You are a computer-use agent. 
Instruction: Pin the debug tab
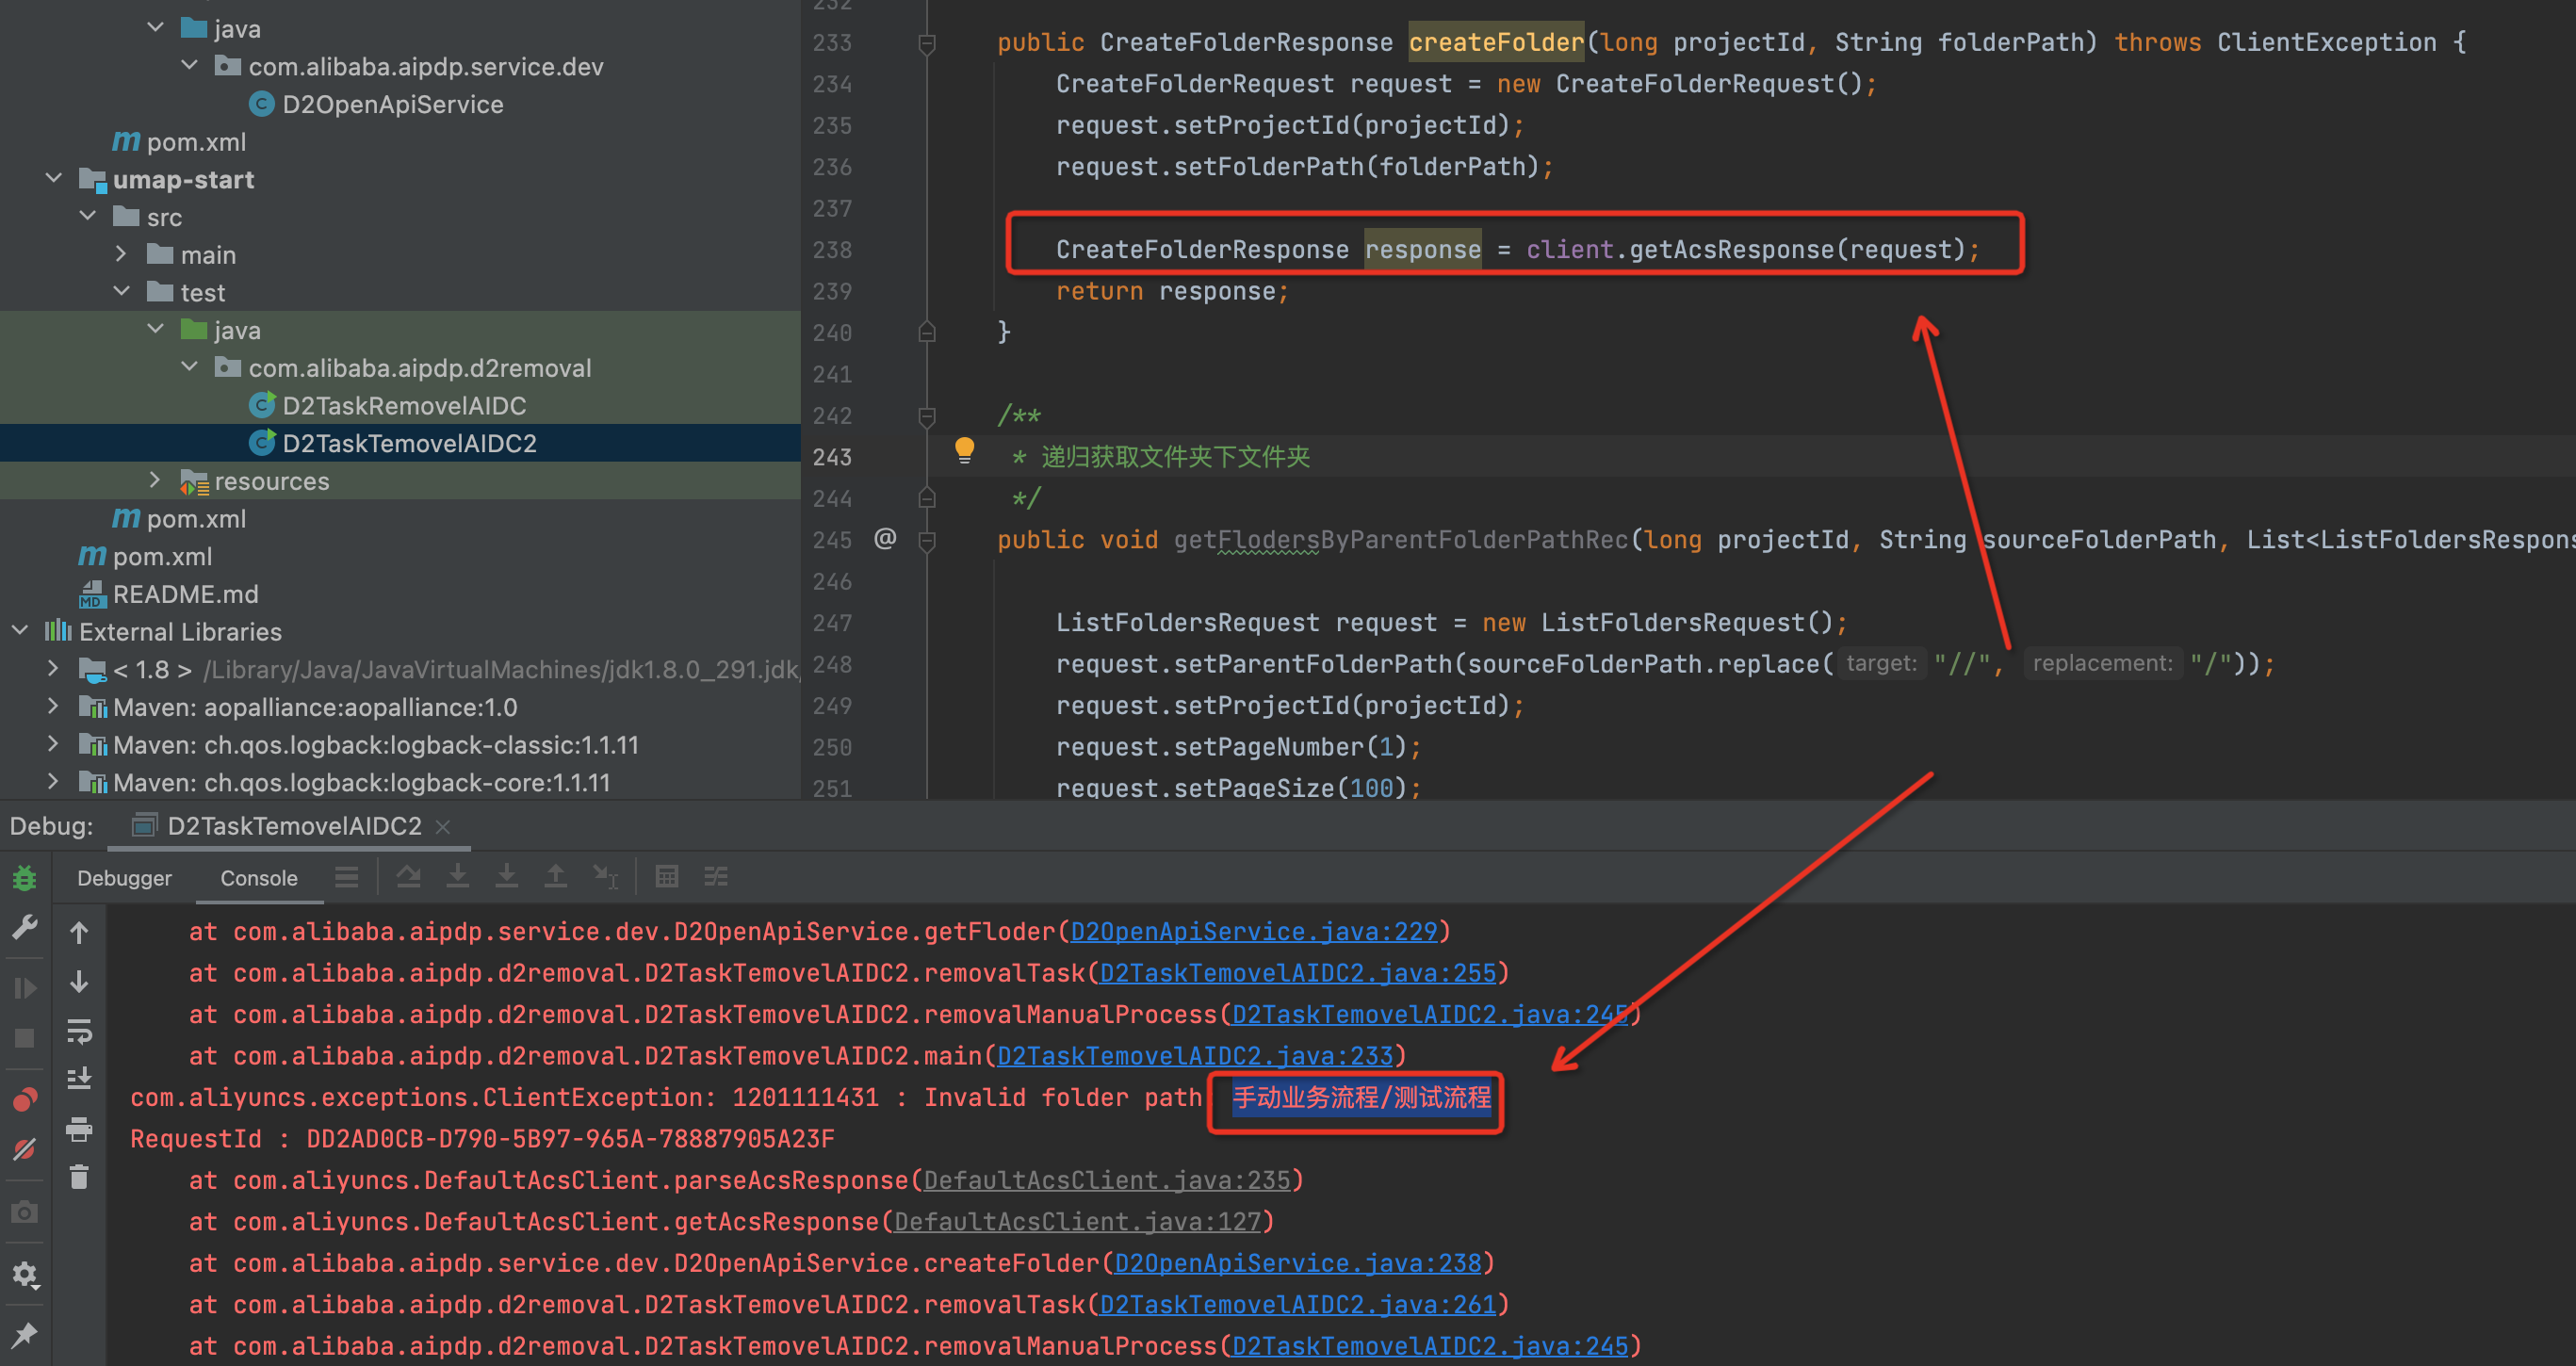25,1334
